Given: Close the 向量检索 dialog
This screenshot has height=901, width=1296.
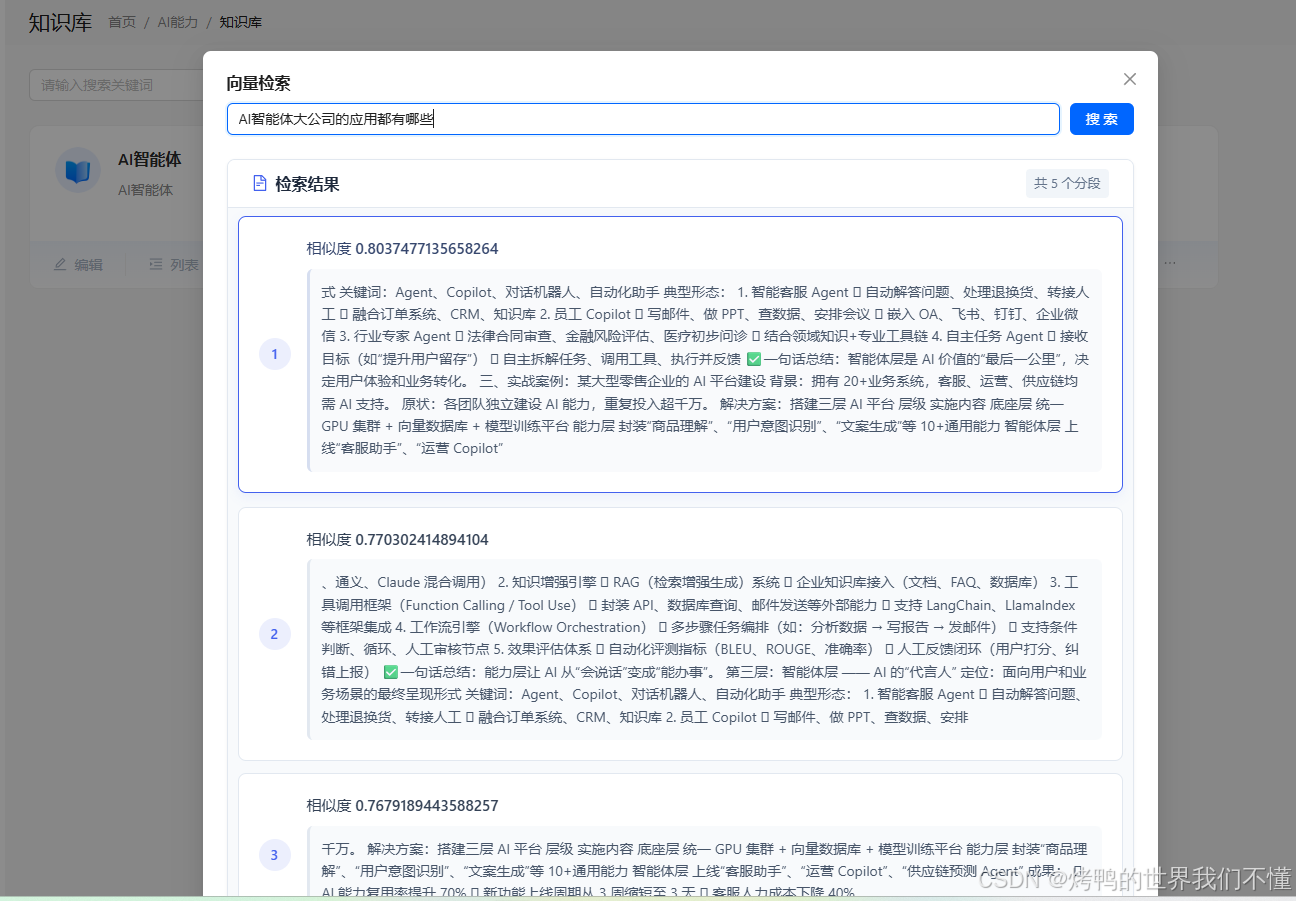Looking at the screenshot, I should [x=1130, y=79].
